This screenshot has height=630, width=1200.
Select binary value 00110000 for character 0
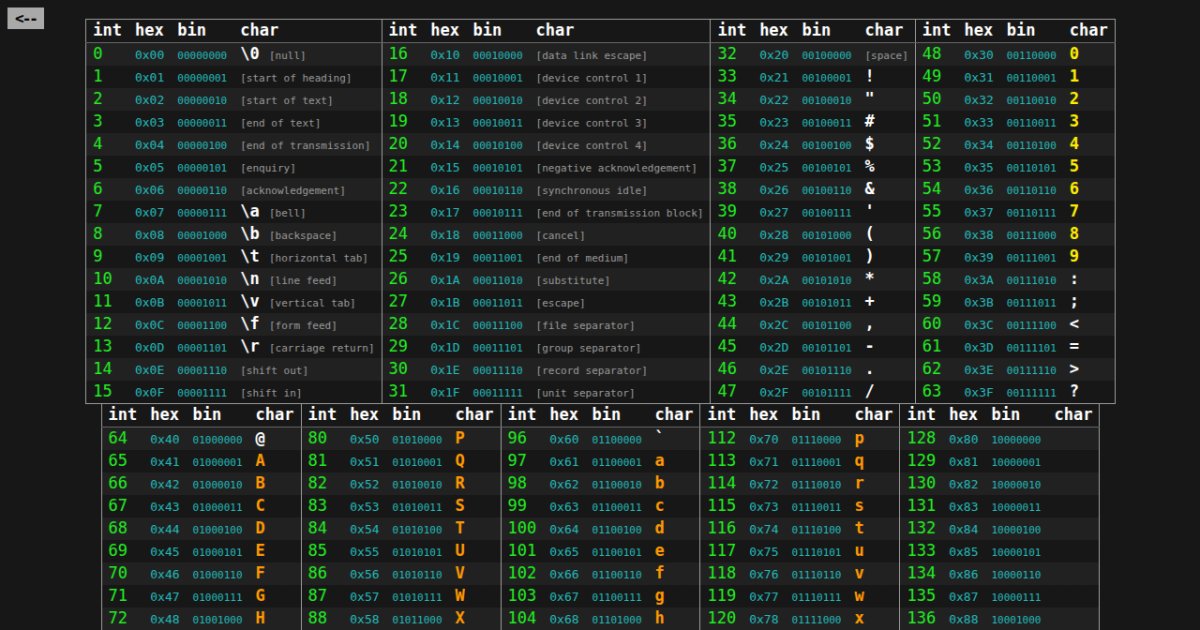point(1031,56)
